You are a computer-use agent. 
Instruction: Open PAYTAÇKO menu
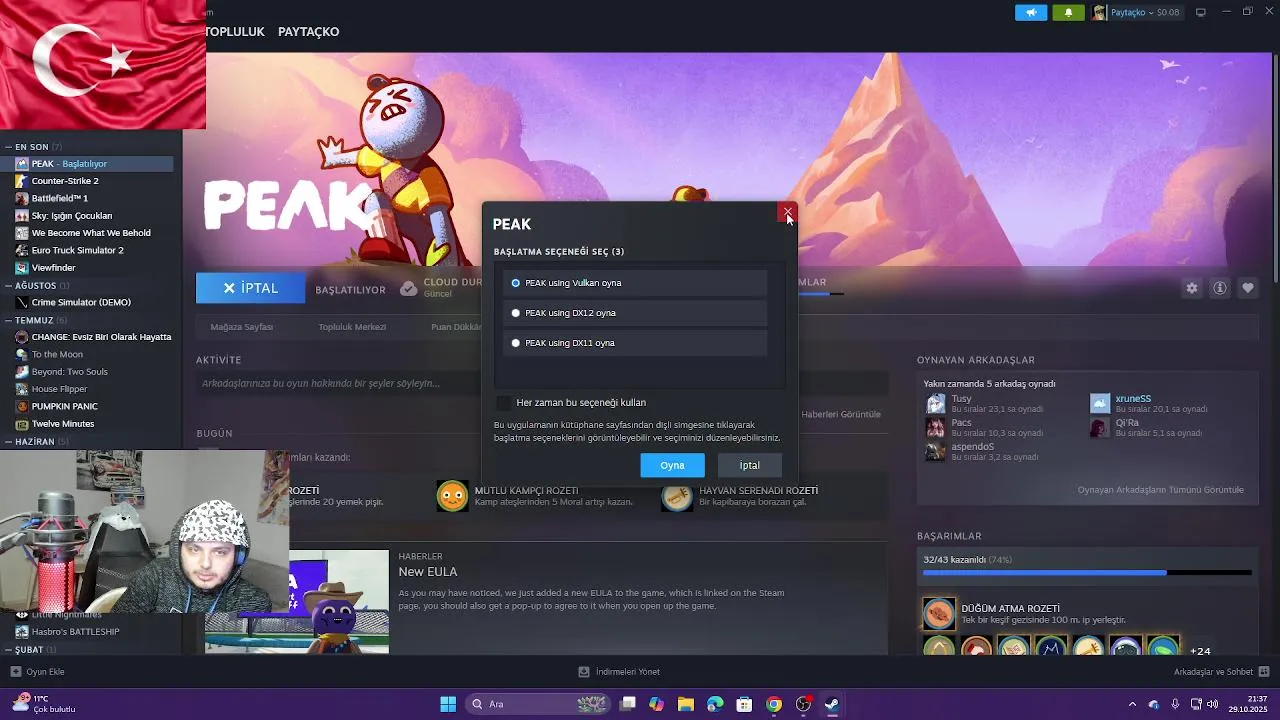[308, 32]
